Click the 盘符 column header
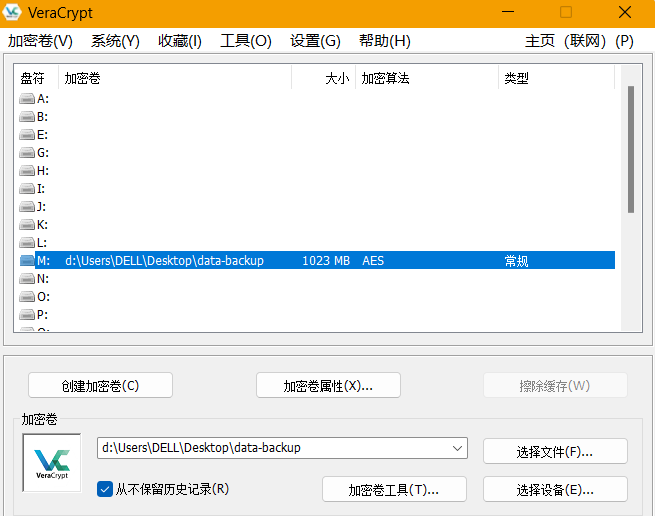 (x=36, y=78)
